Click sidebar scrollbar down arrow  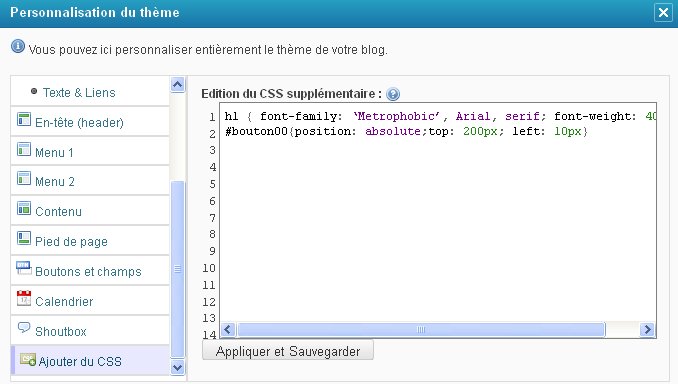[x=178, y=368]
